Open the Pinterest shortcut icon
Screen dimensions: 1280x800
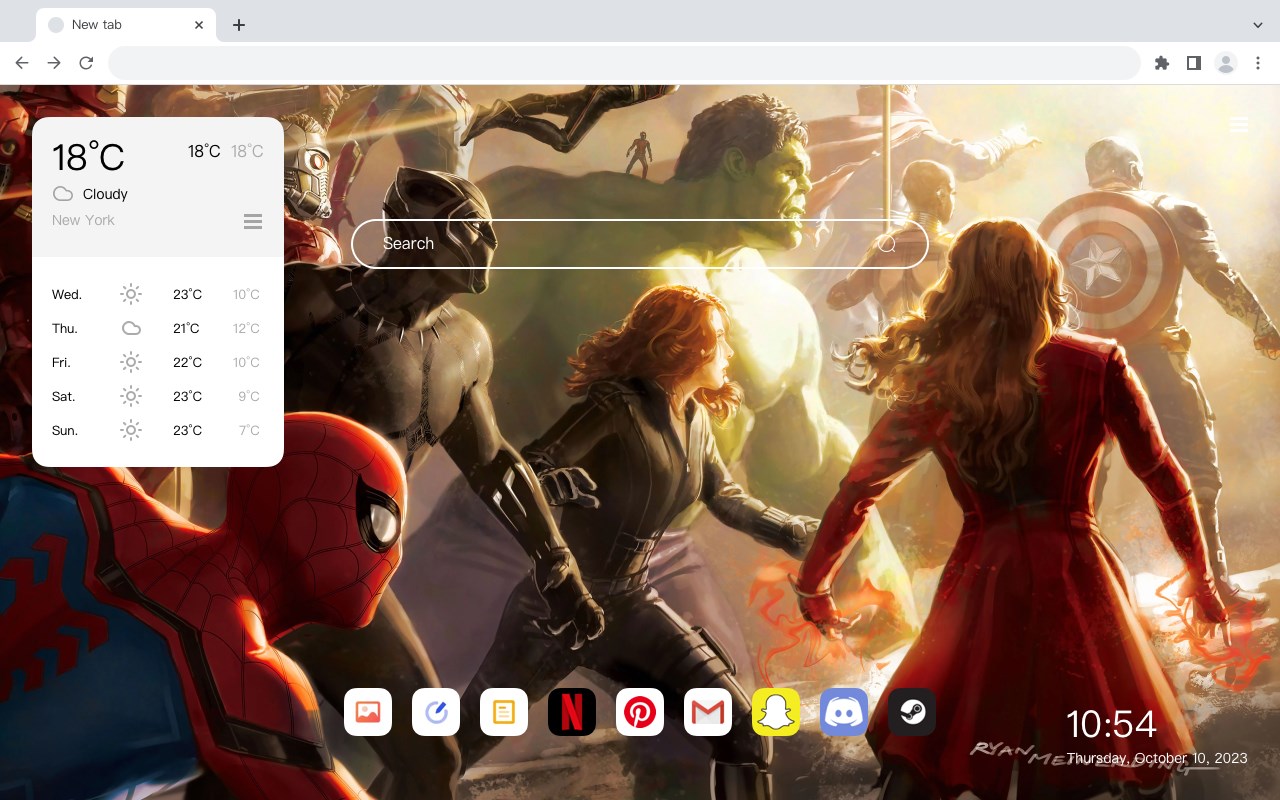pyautogui.click(x=640, y=712)
